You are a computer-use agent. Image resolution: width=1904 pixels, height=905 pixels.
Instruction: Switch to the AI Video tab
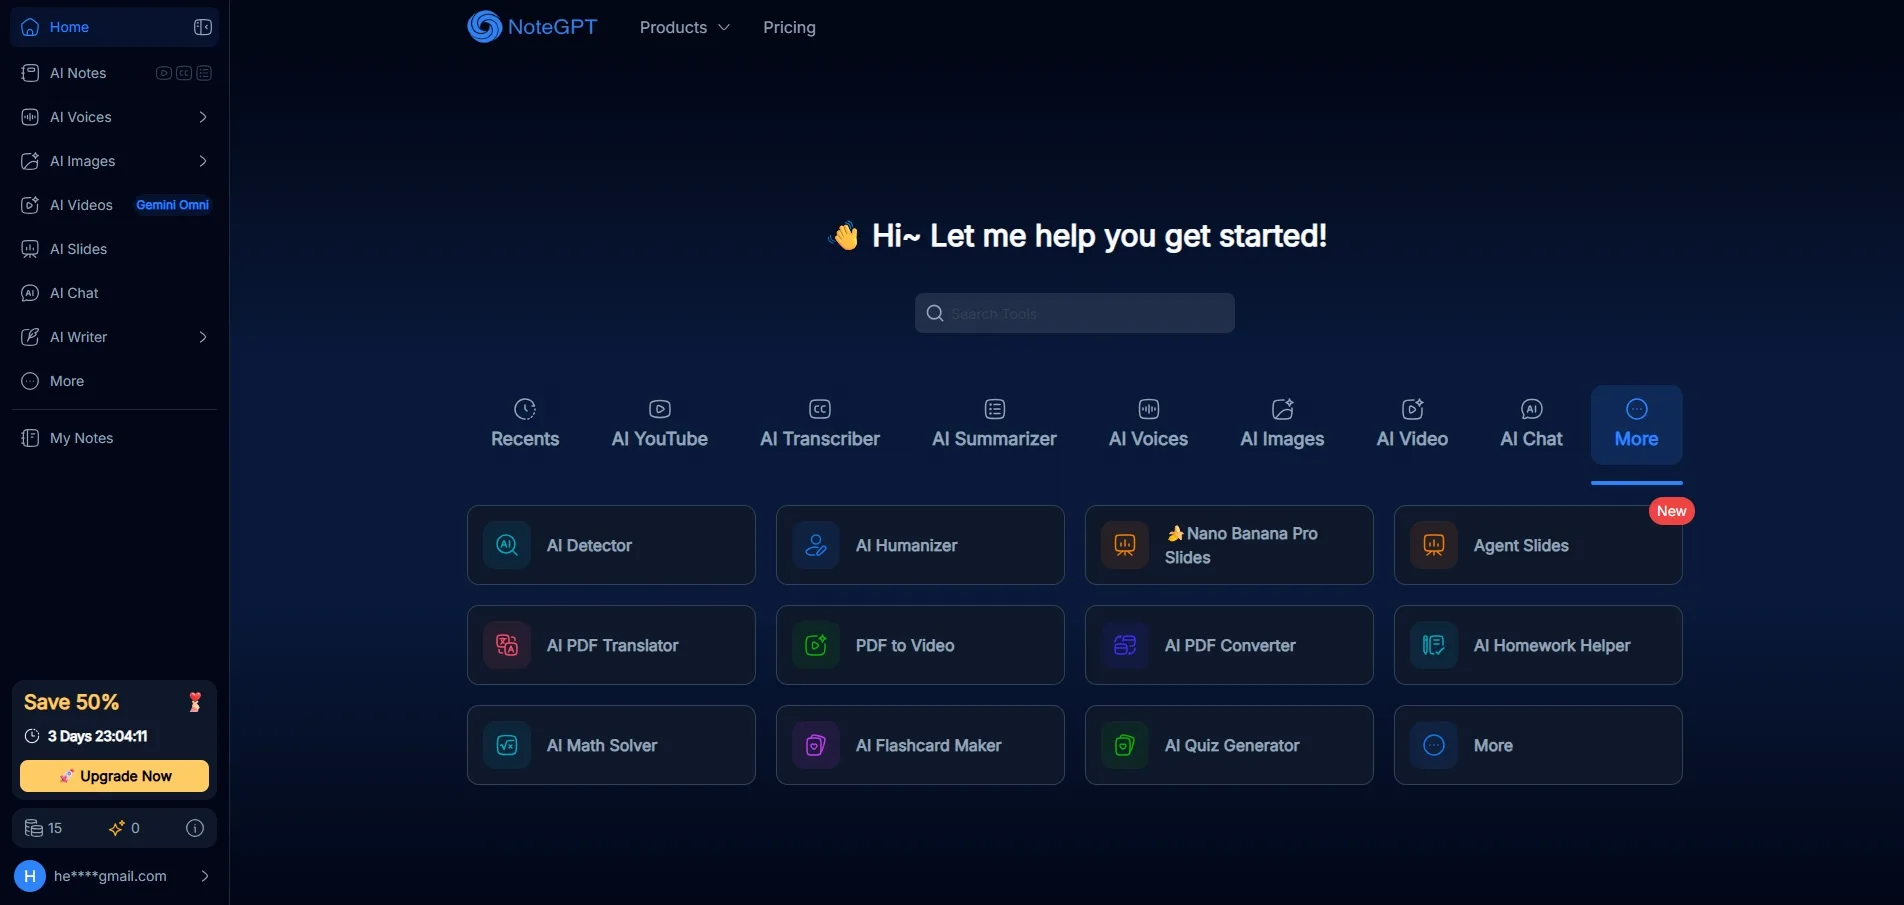(x=1412, y=424)
